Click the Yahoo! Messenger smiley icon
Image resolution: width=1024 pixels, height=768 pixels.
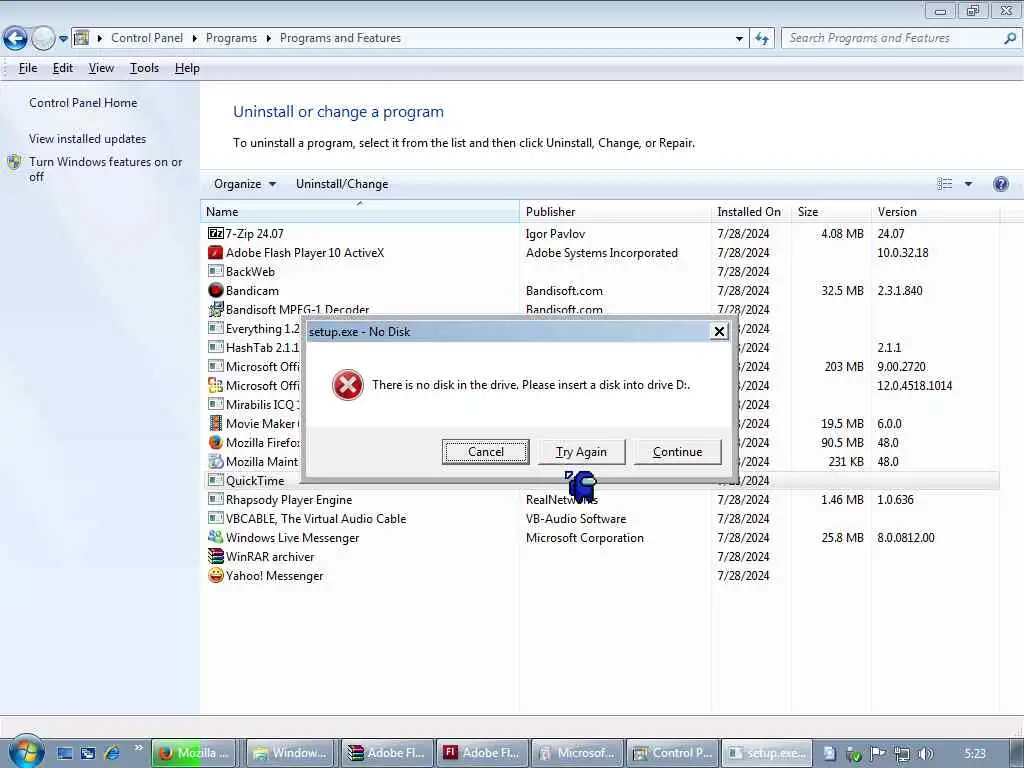[216, 575]
